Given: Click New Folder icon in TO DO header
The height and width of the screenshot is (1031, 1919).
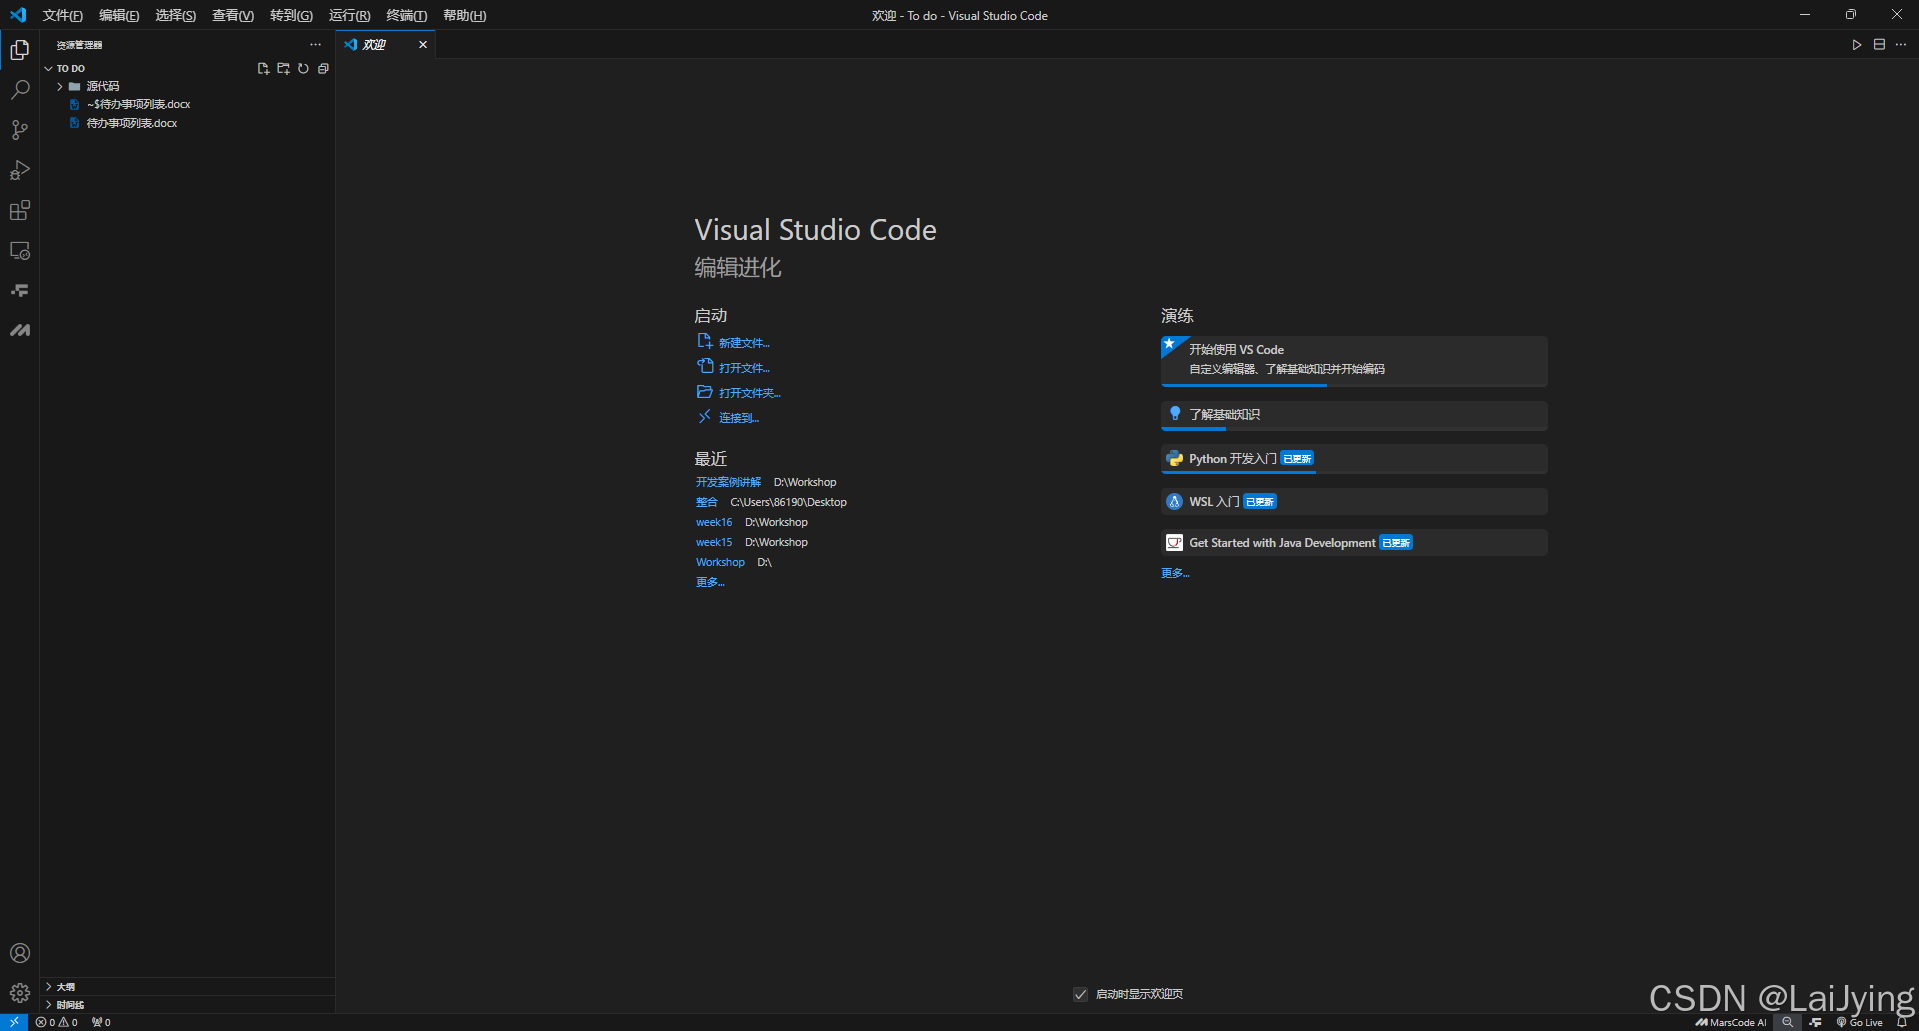Looking at the screenshot, I should point(283,69).
